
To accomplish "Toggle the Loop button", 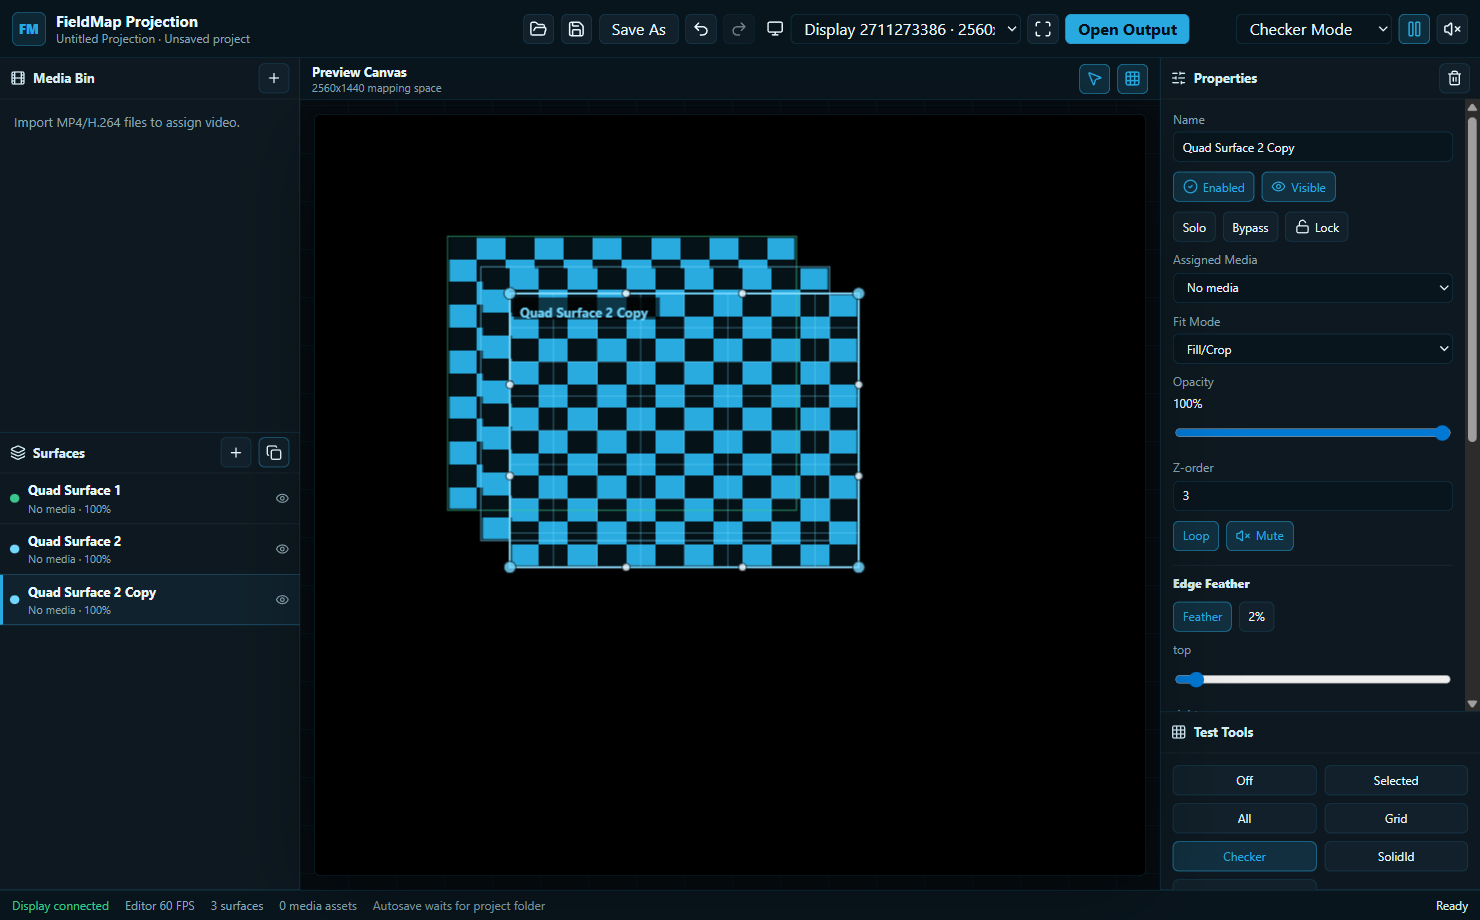I will 1196,536.
